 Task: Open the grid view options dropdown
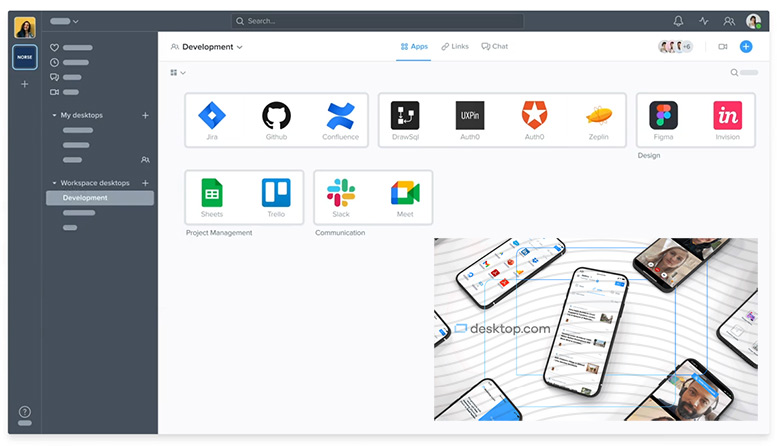point(178,73)
